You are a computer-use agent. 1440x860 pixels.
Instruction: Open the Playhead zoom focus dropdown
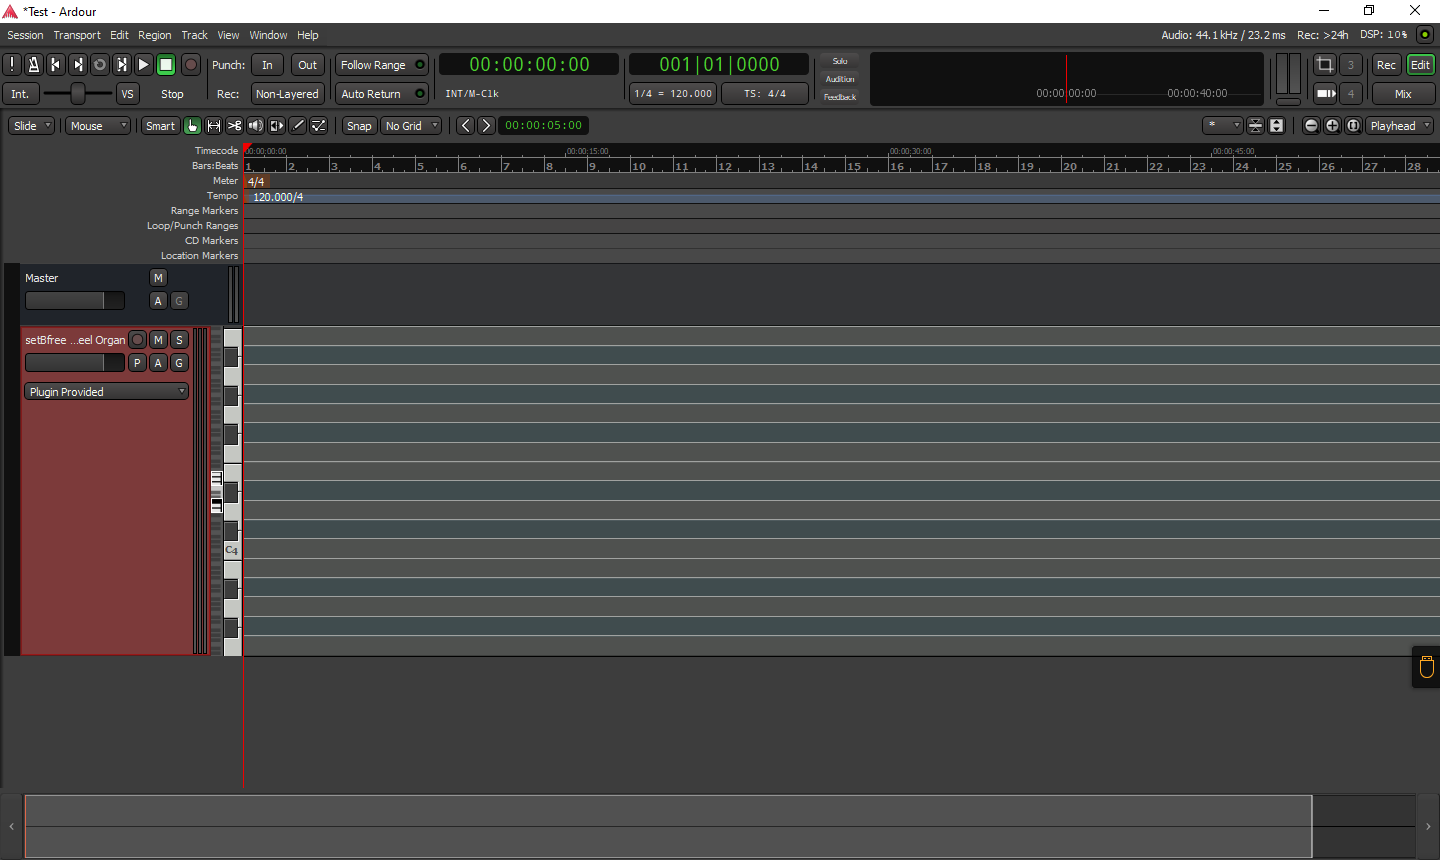point(1400,126)
